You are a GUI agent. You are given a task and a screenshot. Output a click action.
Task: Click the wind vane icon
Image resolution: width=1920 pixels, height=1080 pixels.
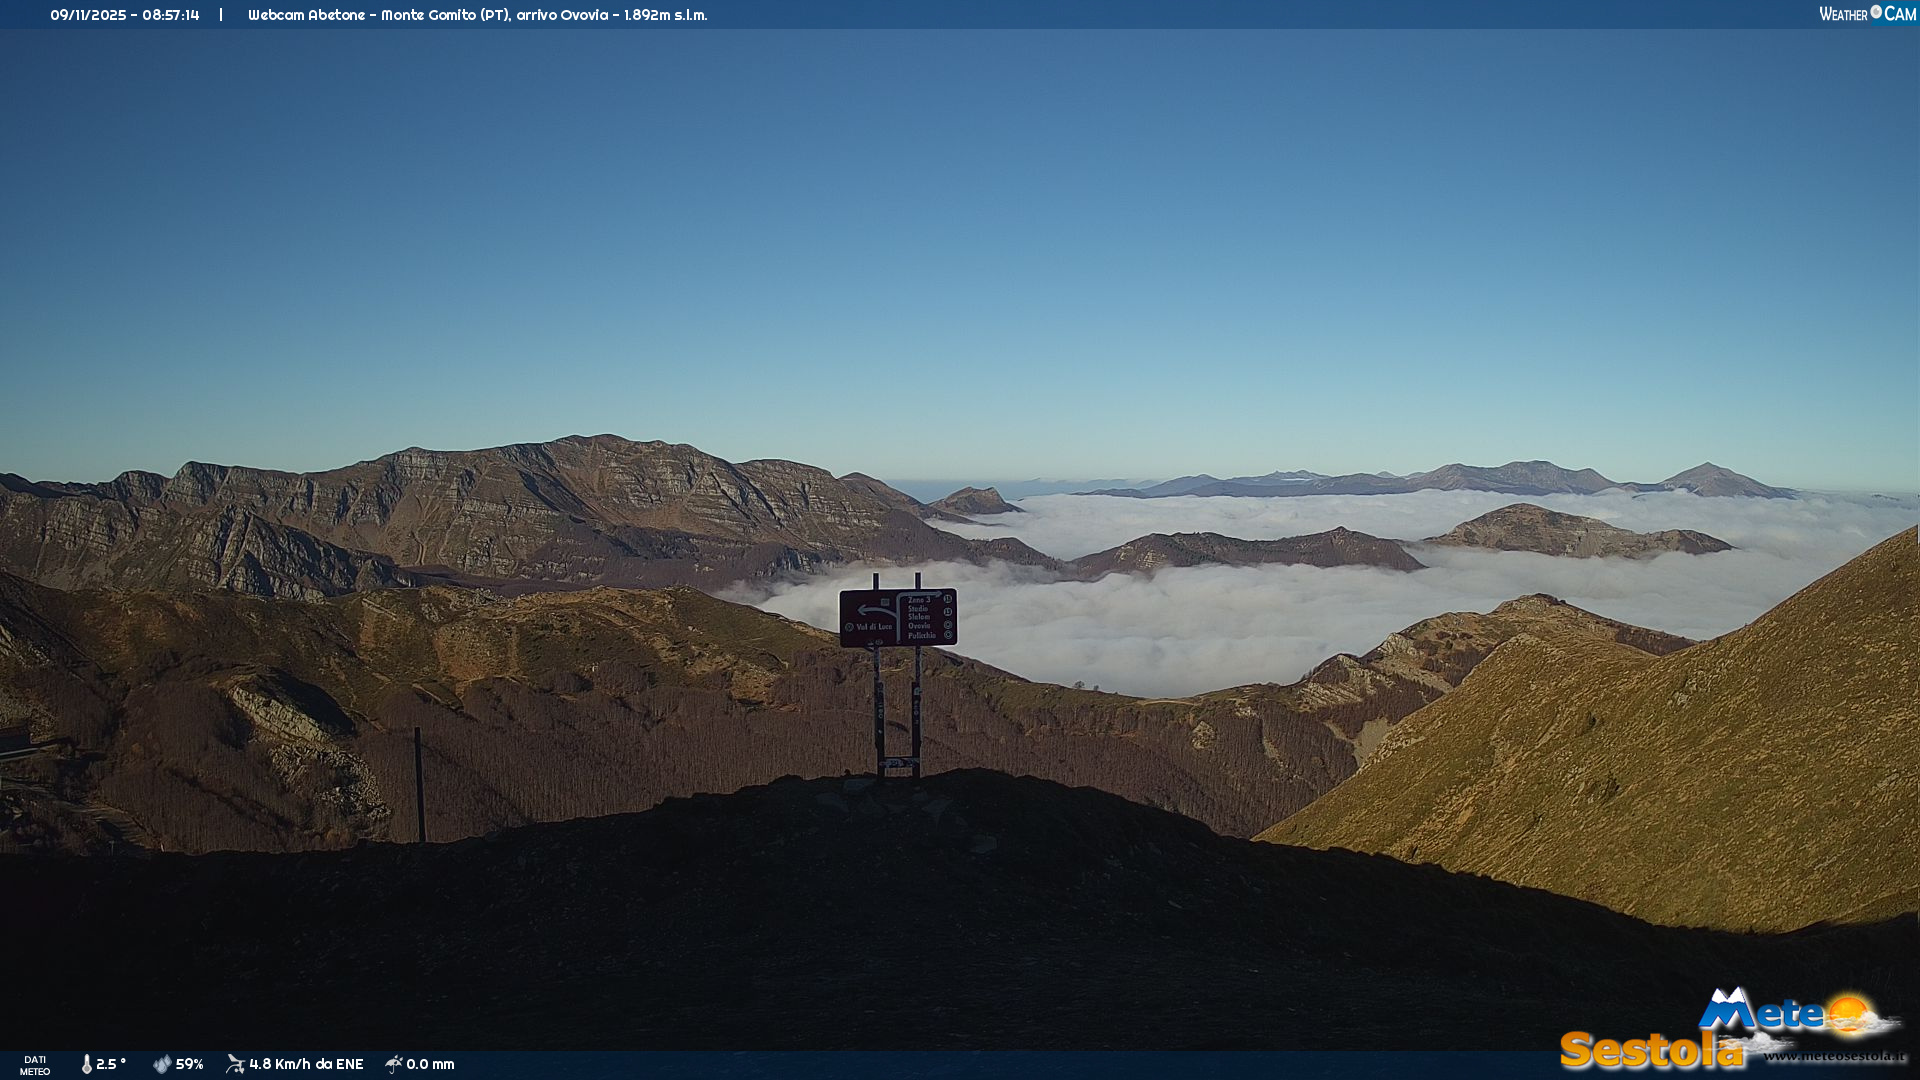coord(235,1064)
